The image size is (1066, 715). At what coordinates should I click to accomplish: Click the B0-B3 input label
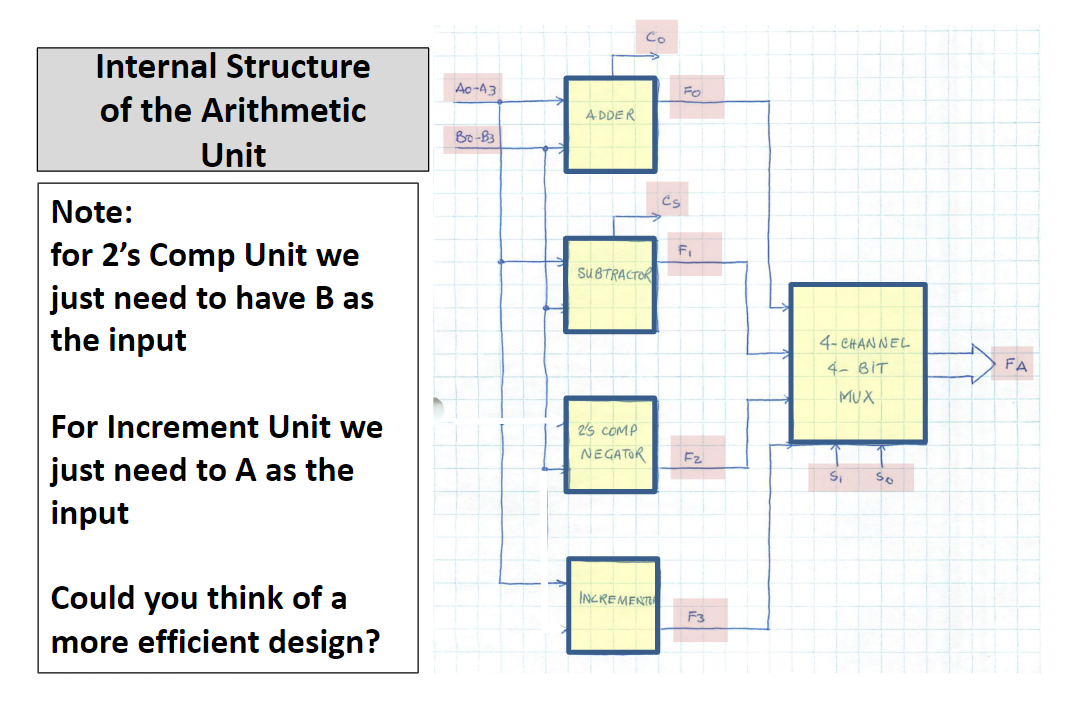[x=473, y=138]
